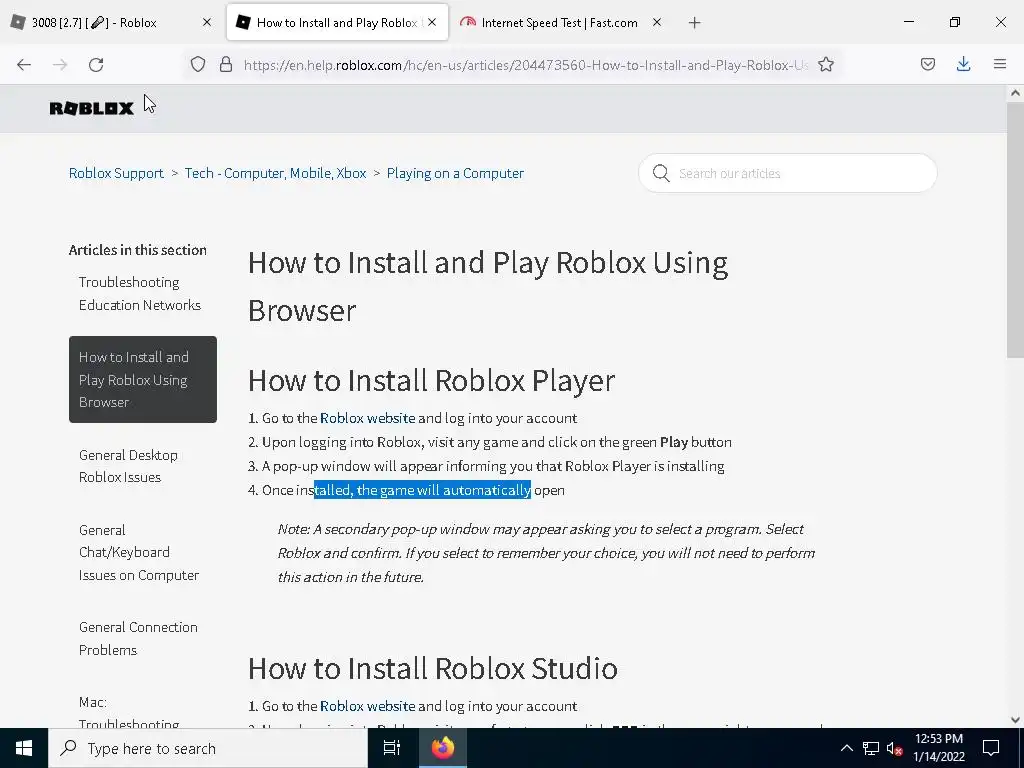1024x768 pixels.
Task: Open the Firefox downloads panel
Action: pyautogui.click(x=963, y=65)
